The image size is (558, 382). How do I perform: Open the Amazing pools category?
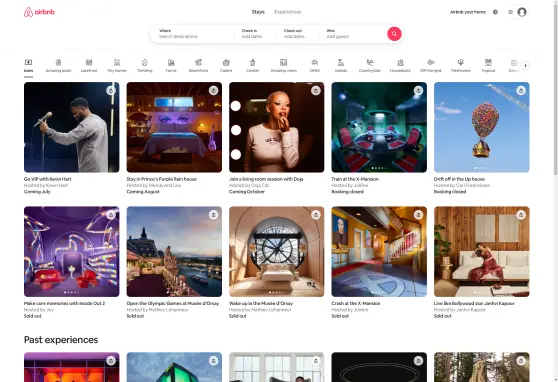pyautogui.click(x=58, y=66)
